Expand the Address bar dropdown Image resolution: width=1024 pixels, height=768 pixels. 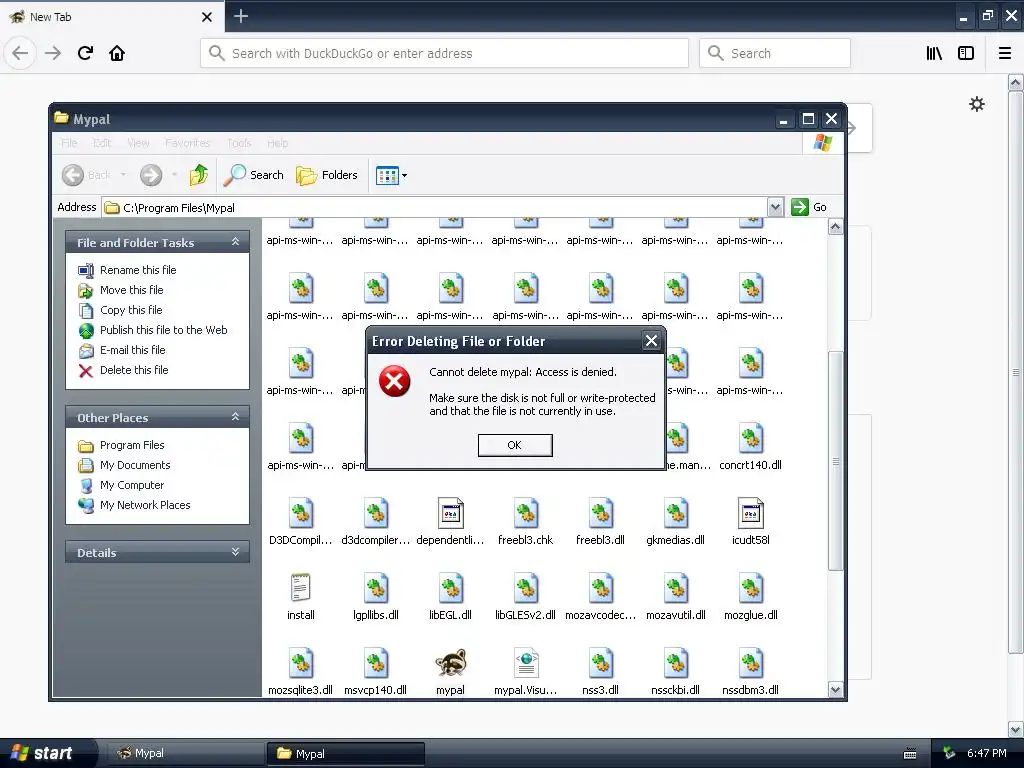(x=775, y=208)
